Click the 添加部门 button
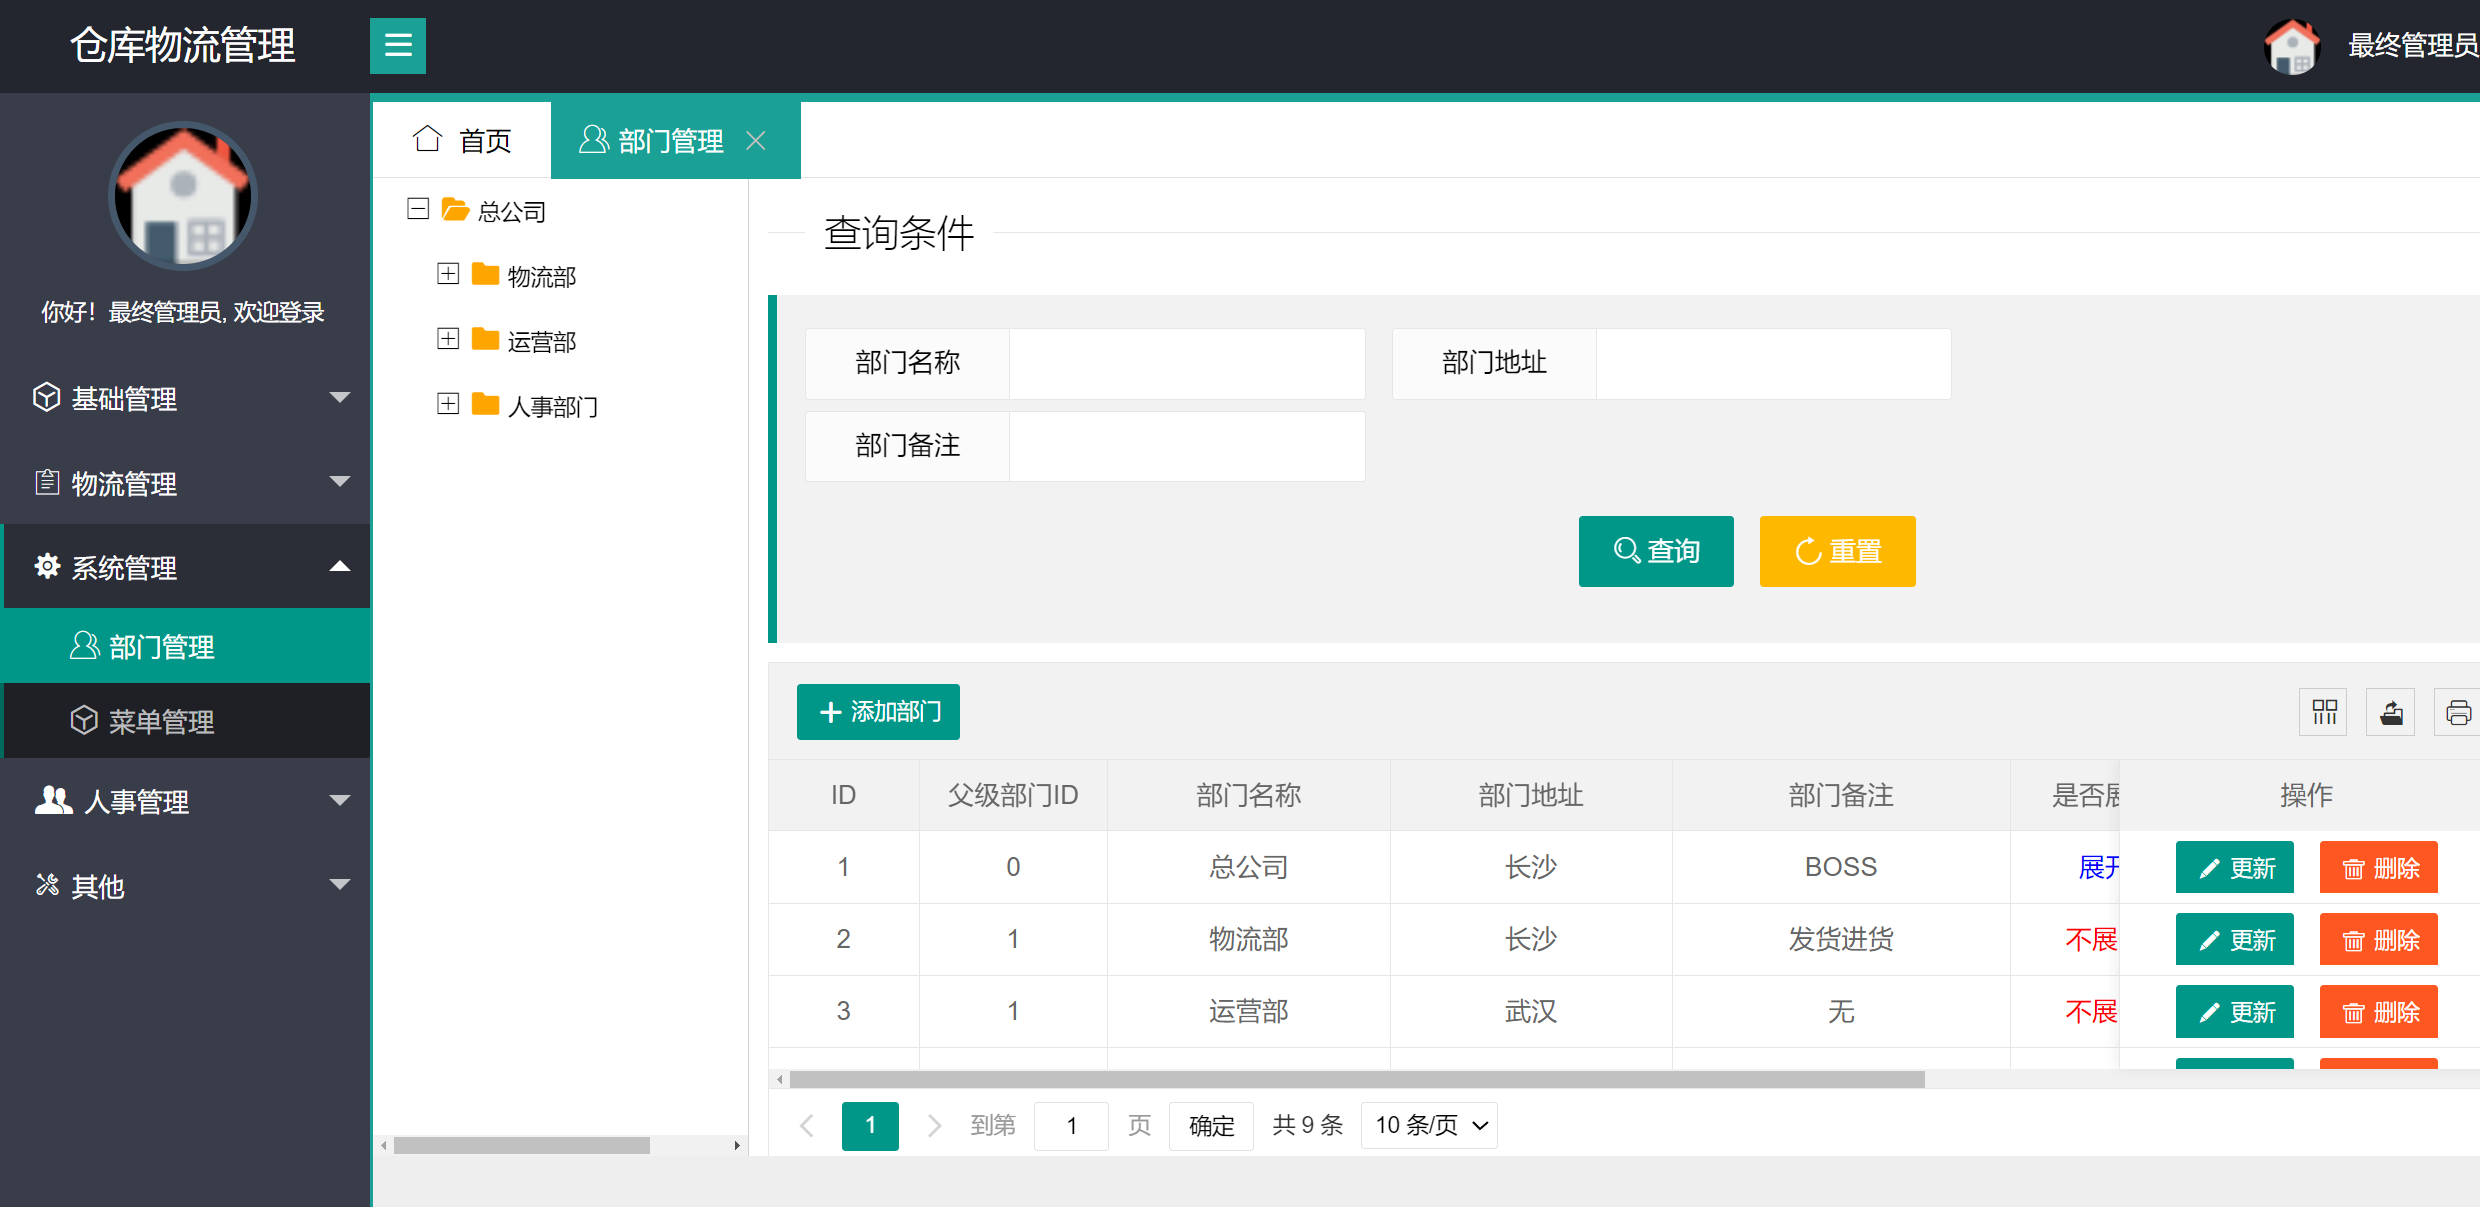The width and height of the screenshot is (2480, 1207). [x=877, y=711]
